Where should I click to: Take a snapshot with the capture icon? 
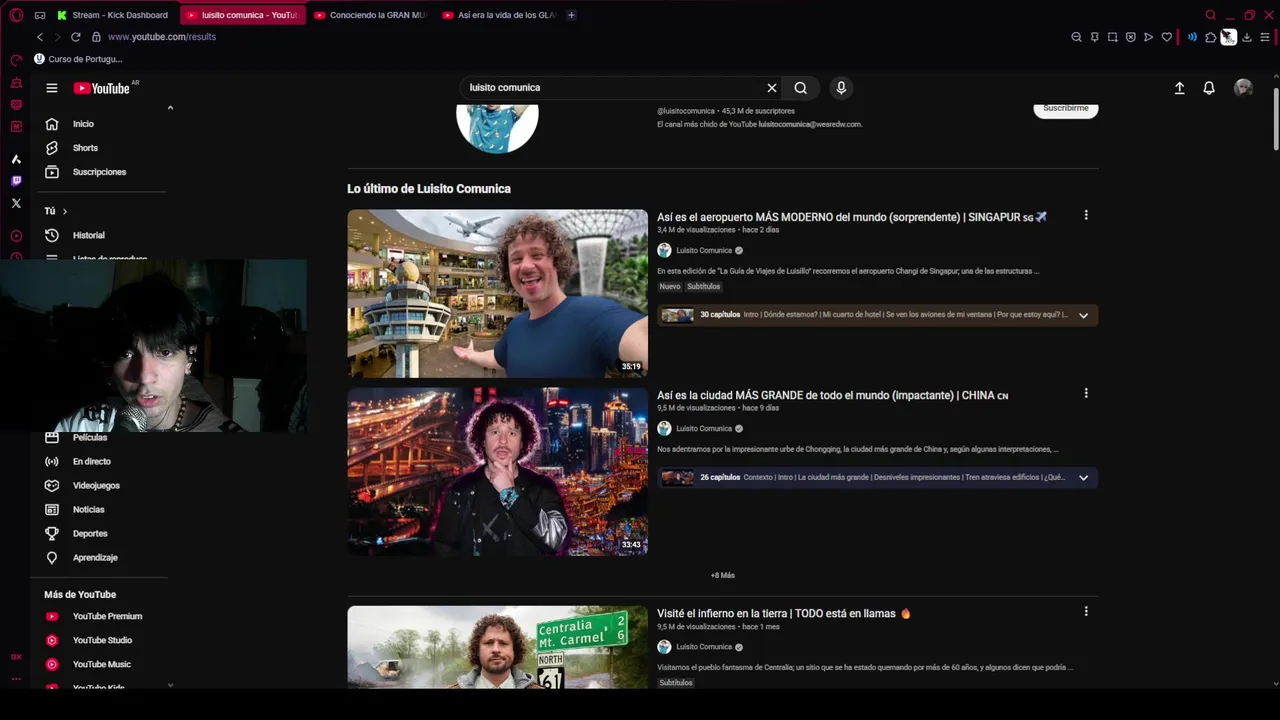pos(1112,37)
